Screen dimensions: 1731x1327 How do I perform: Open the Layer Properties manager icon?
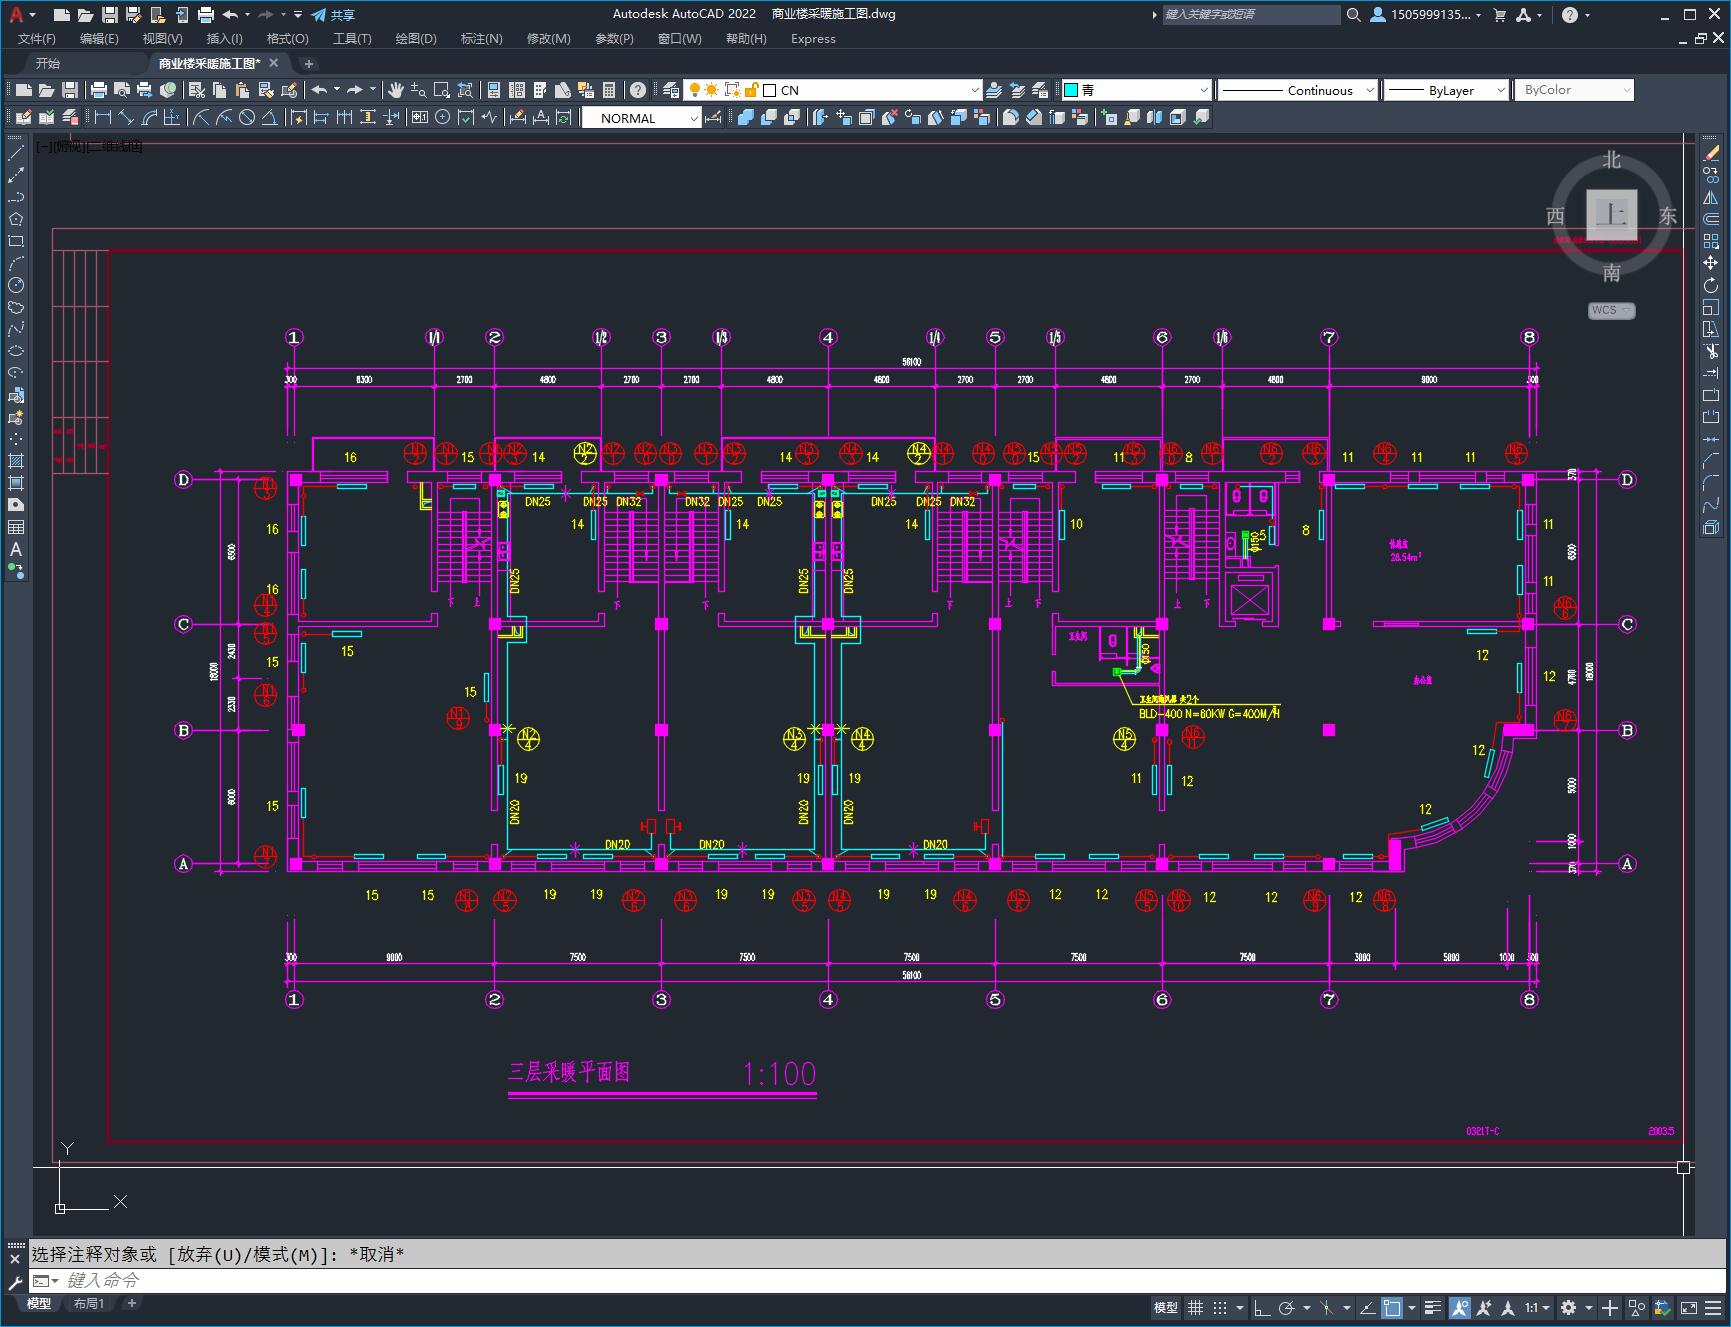pyautogui.click(x=671, y=90)
